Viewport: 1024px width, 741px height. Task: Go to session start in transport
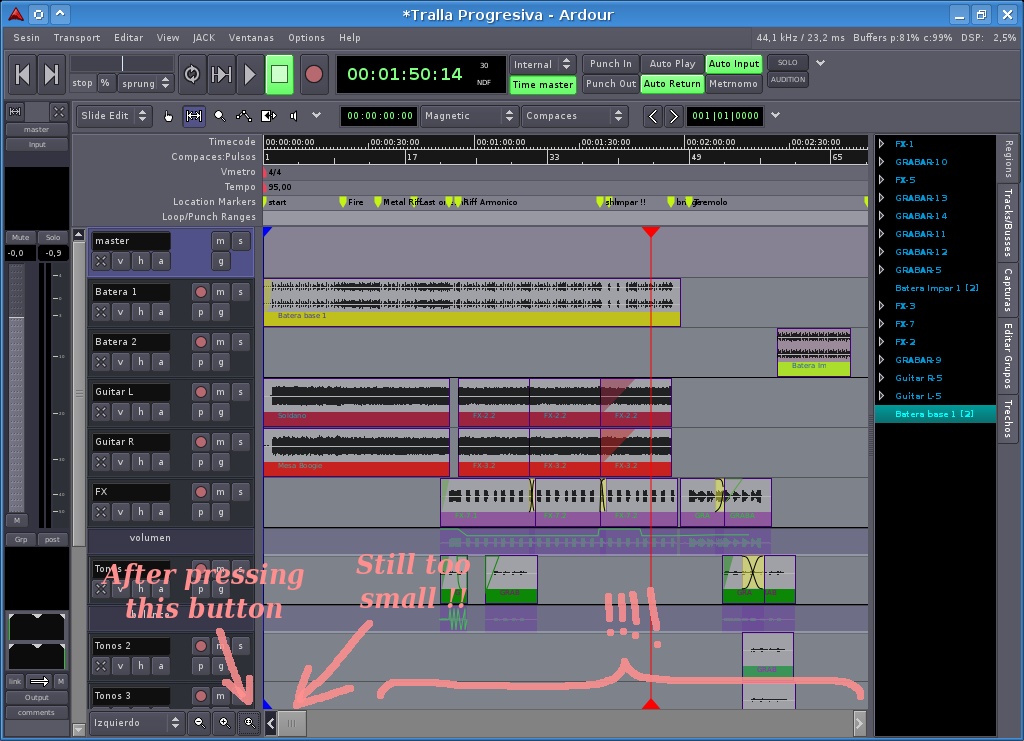[x=22, y=74]
